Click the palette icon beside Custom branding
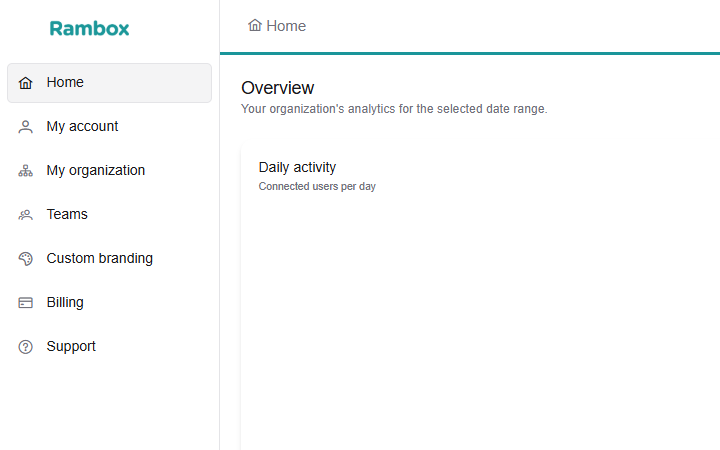Viewport: 720px width, 450px height. point(26,259)
